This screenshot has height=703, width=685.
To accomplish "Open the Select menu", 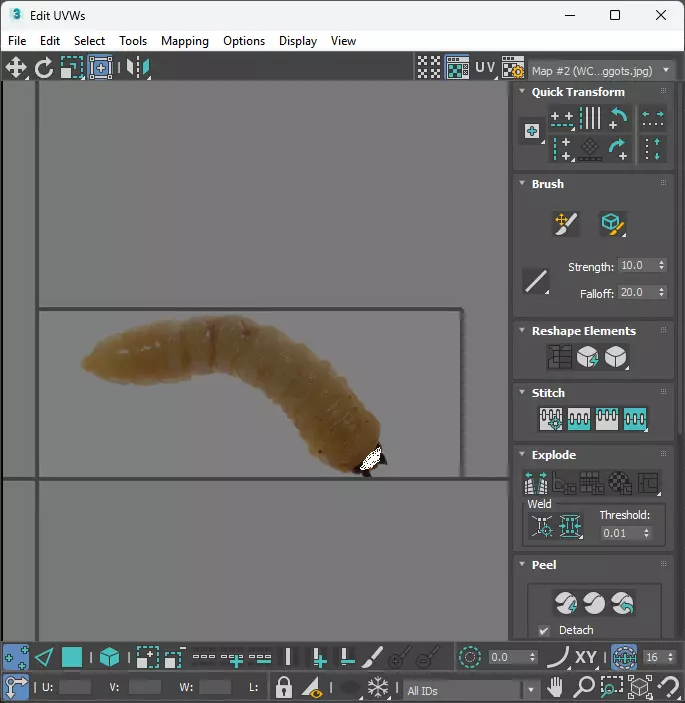I will [x=89, y=41].
